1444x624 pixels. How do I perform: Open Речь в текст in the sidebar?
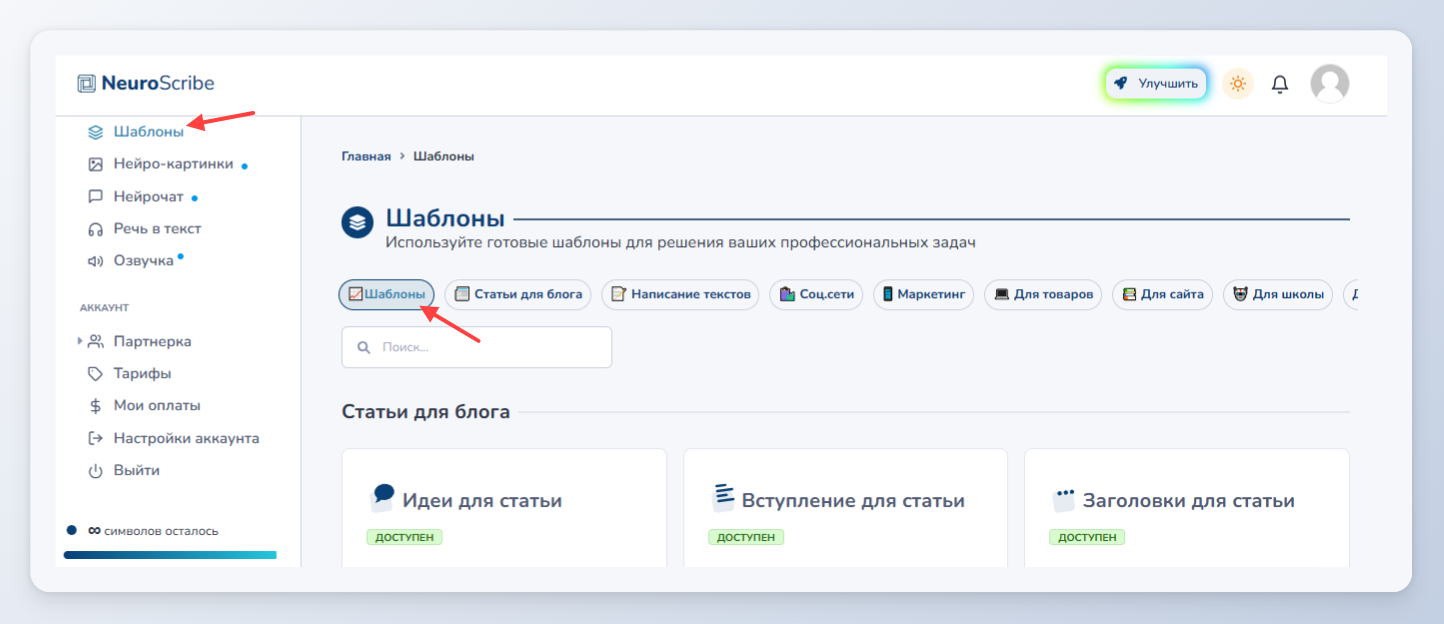point(157,229)
